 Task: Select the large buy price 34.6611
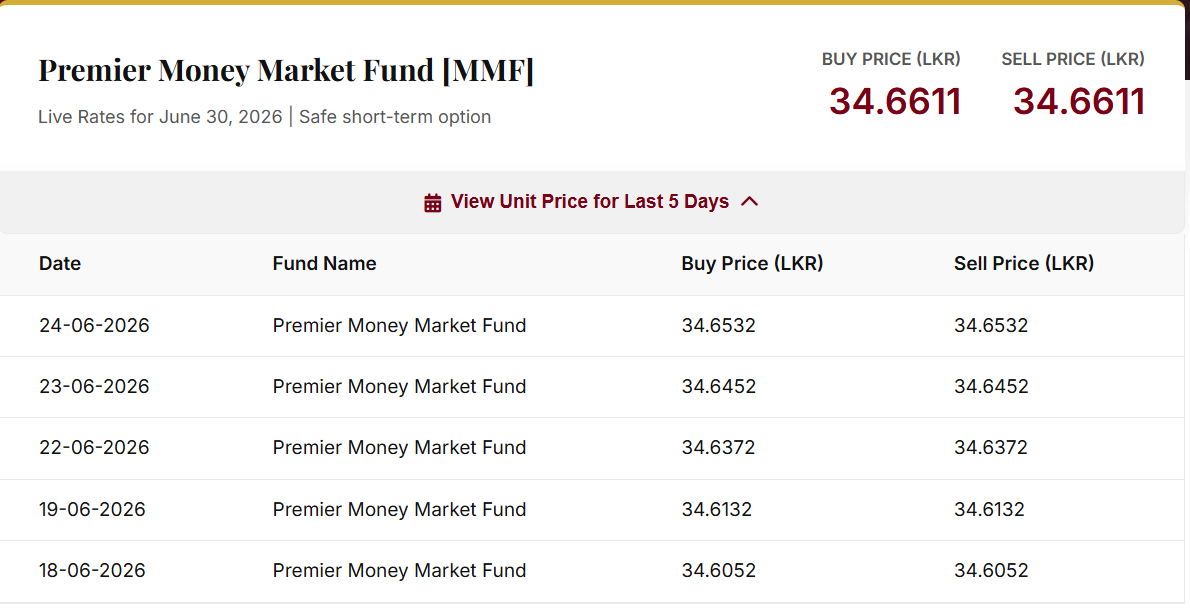pos(895,102)
